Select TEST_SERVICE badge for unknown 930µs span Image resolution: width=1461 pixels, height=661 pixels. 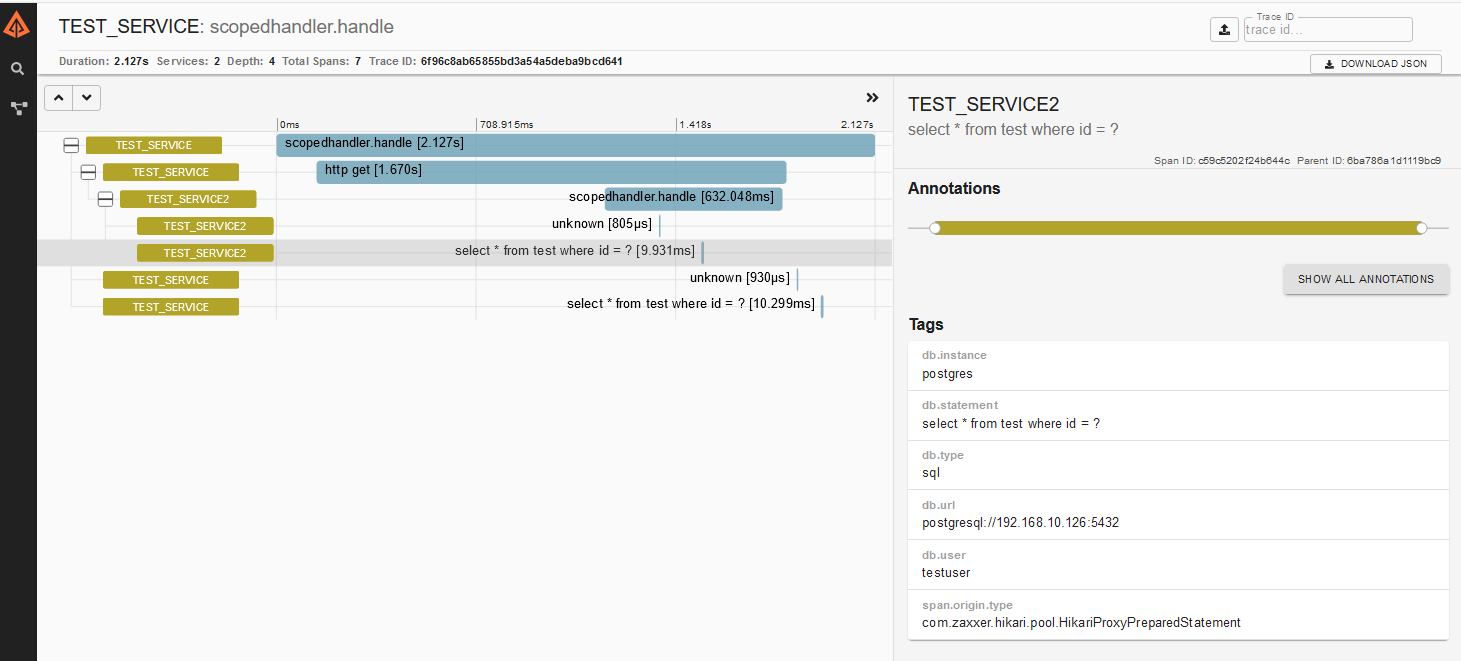[x=171, y=280]
